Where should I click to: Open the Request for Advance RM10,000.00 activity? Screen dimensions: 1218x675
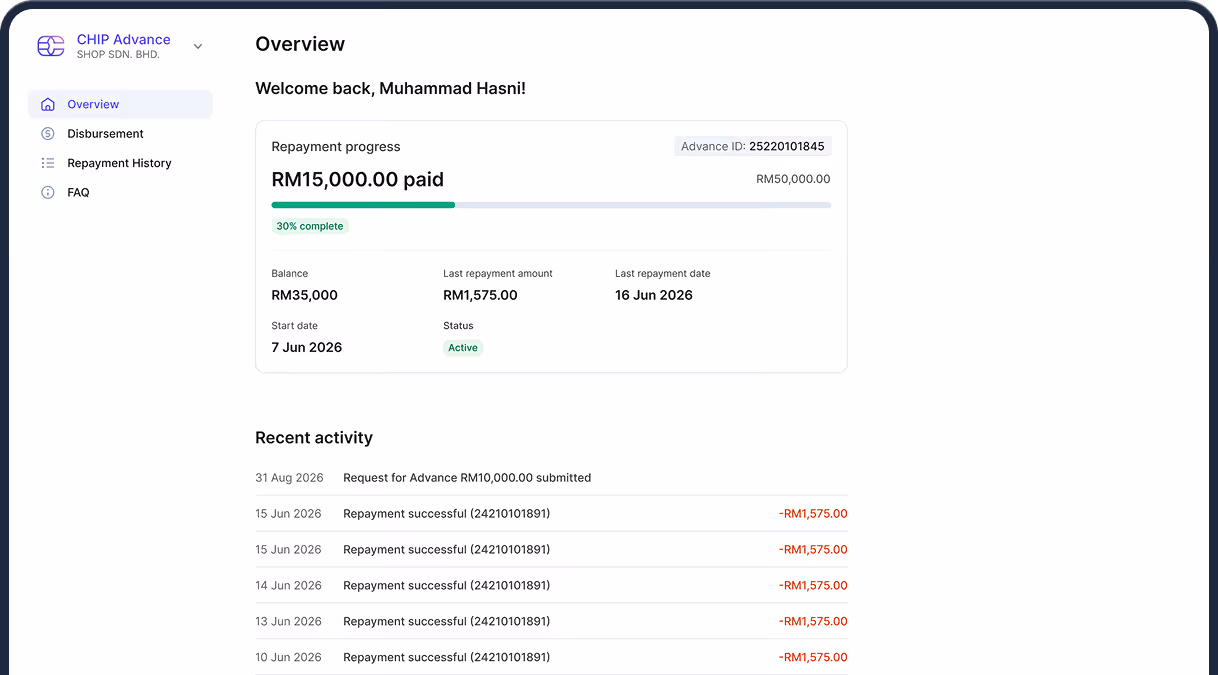(x=551, y=478)
